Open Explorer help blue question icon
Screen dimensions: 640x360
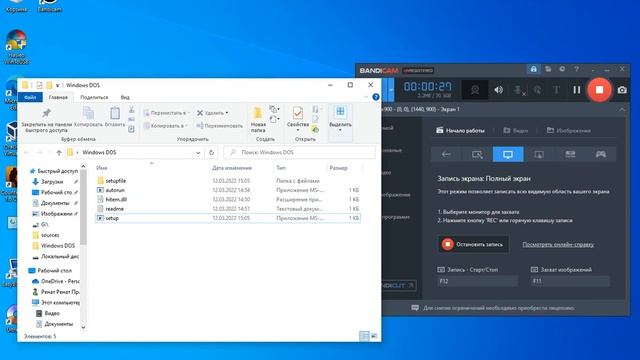pyautogui.click(x=376, y=97)
